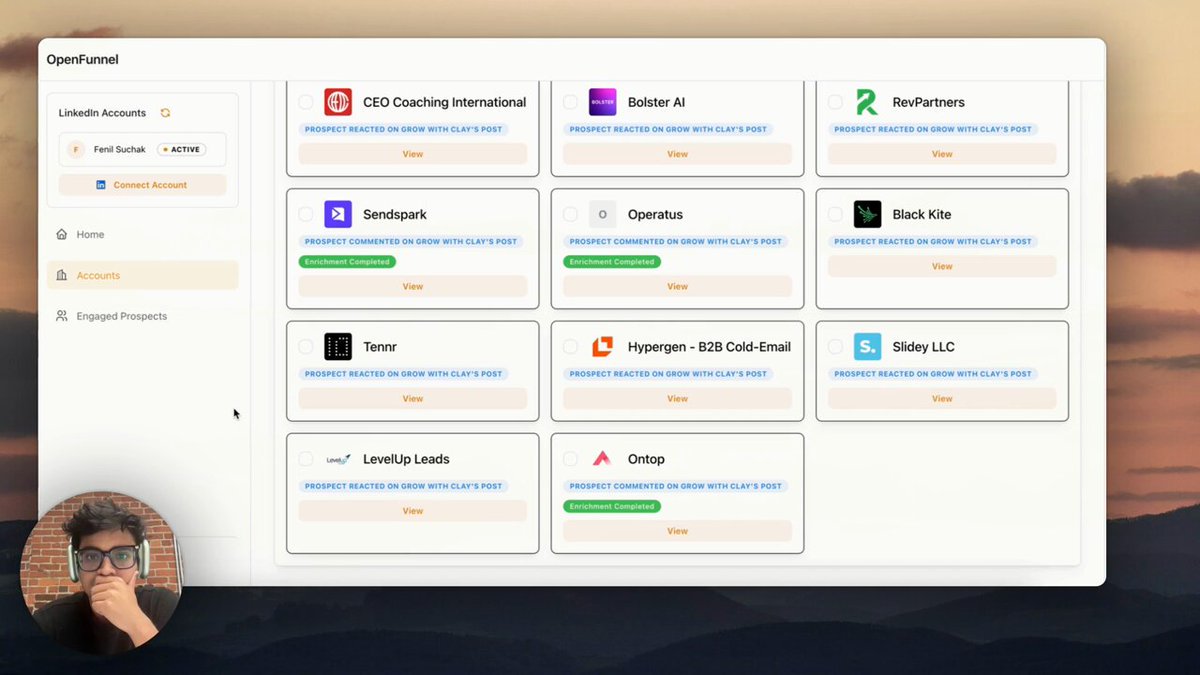Click the Tennr prospect reacted tag
Image resolution: width=1200 pixels, height=675 pixels.
403,374
